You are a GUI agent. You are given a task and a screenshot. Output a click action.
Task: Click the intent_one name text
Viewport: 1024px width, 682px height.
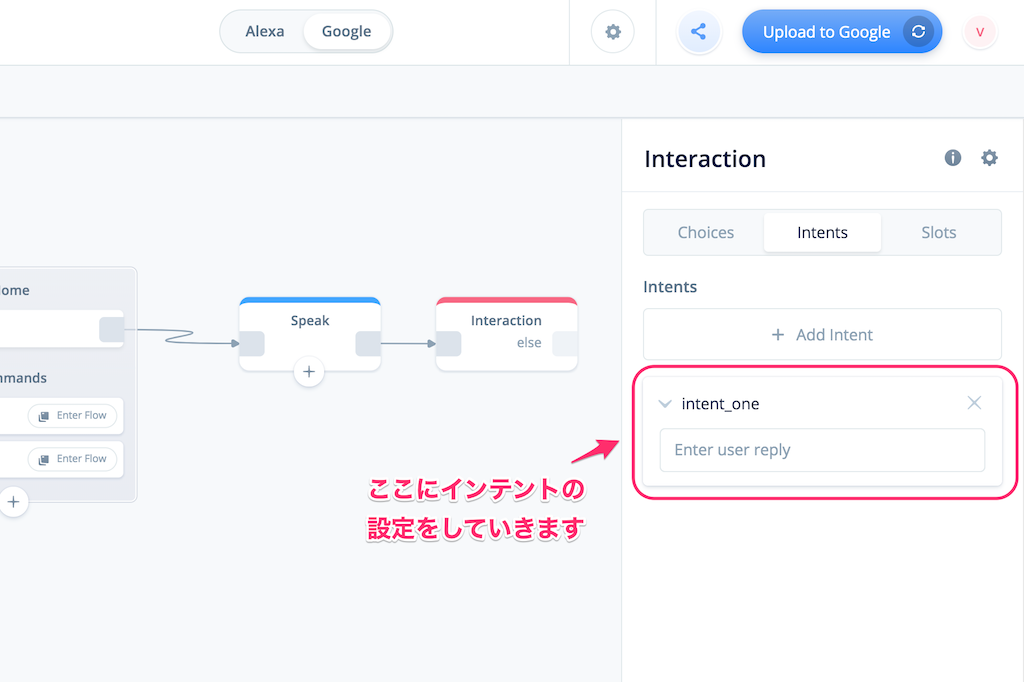tap(720, 404)
